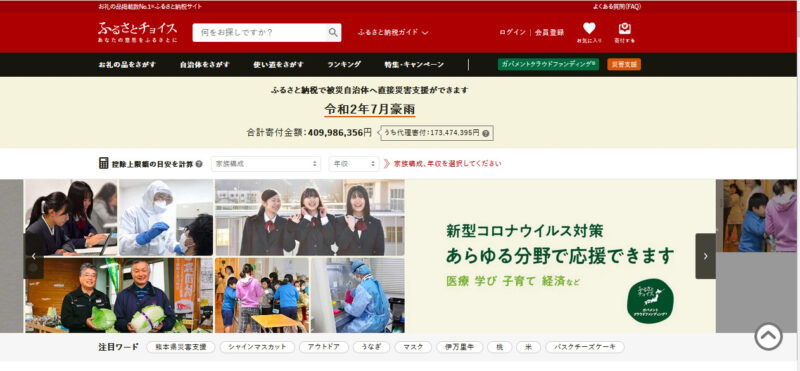Show previous carousel slide arrow
The height and width of the screenshot is (371, 800).
tap(34, 256)
